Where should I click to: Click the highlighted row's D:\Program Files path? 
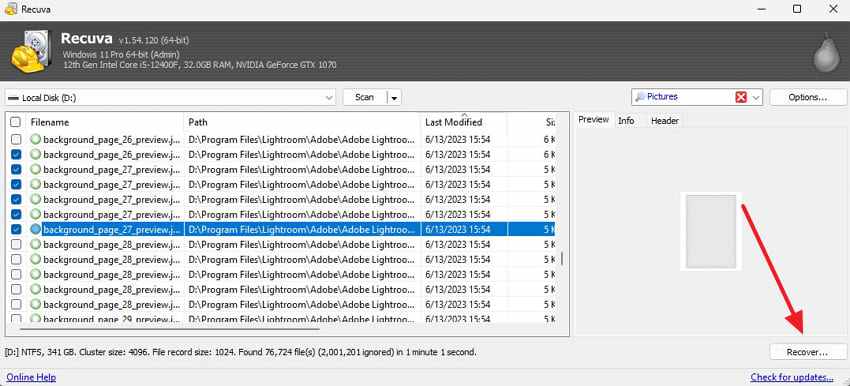click(x=302, y=230)
